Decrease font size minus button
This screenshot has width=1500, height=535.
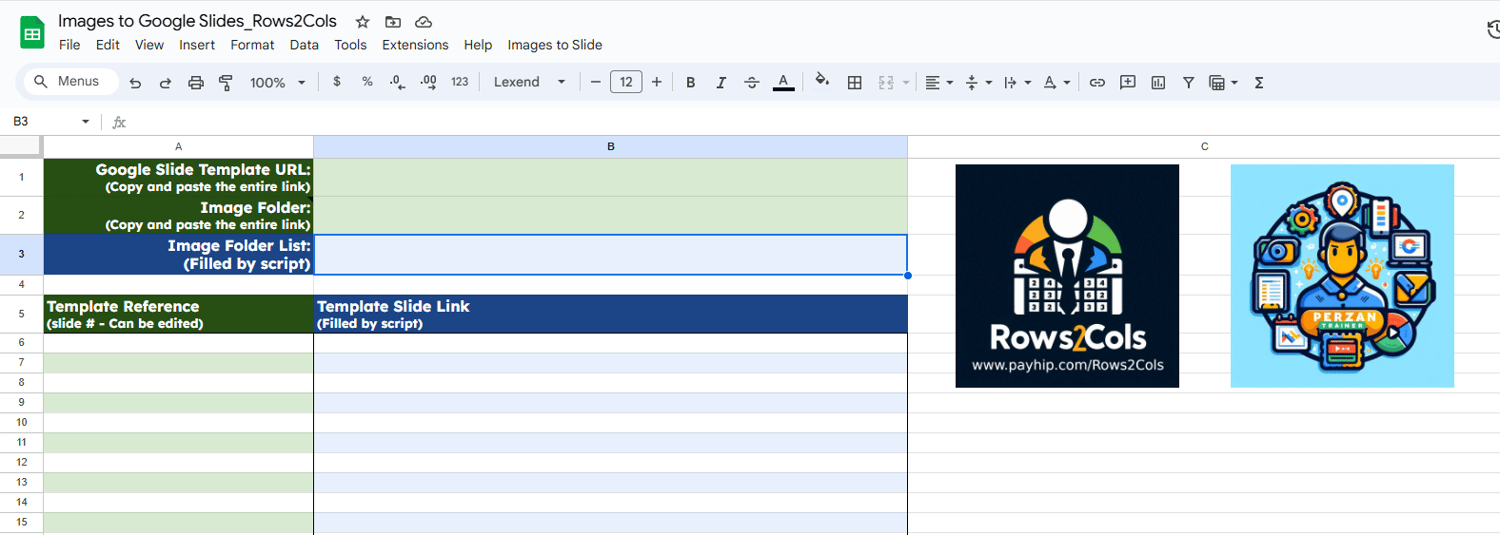tap(596, 82)
